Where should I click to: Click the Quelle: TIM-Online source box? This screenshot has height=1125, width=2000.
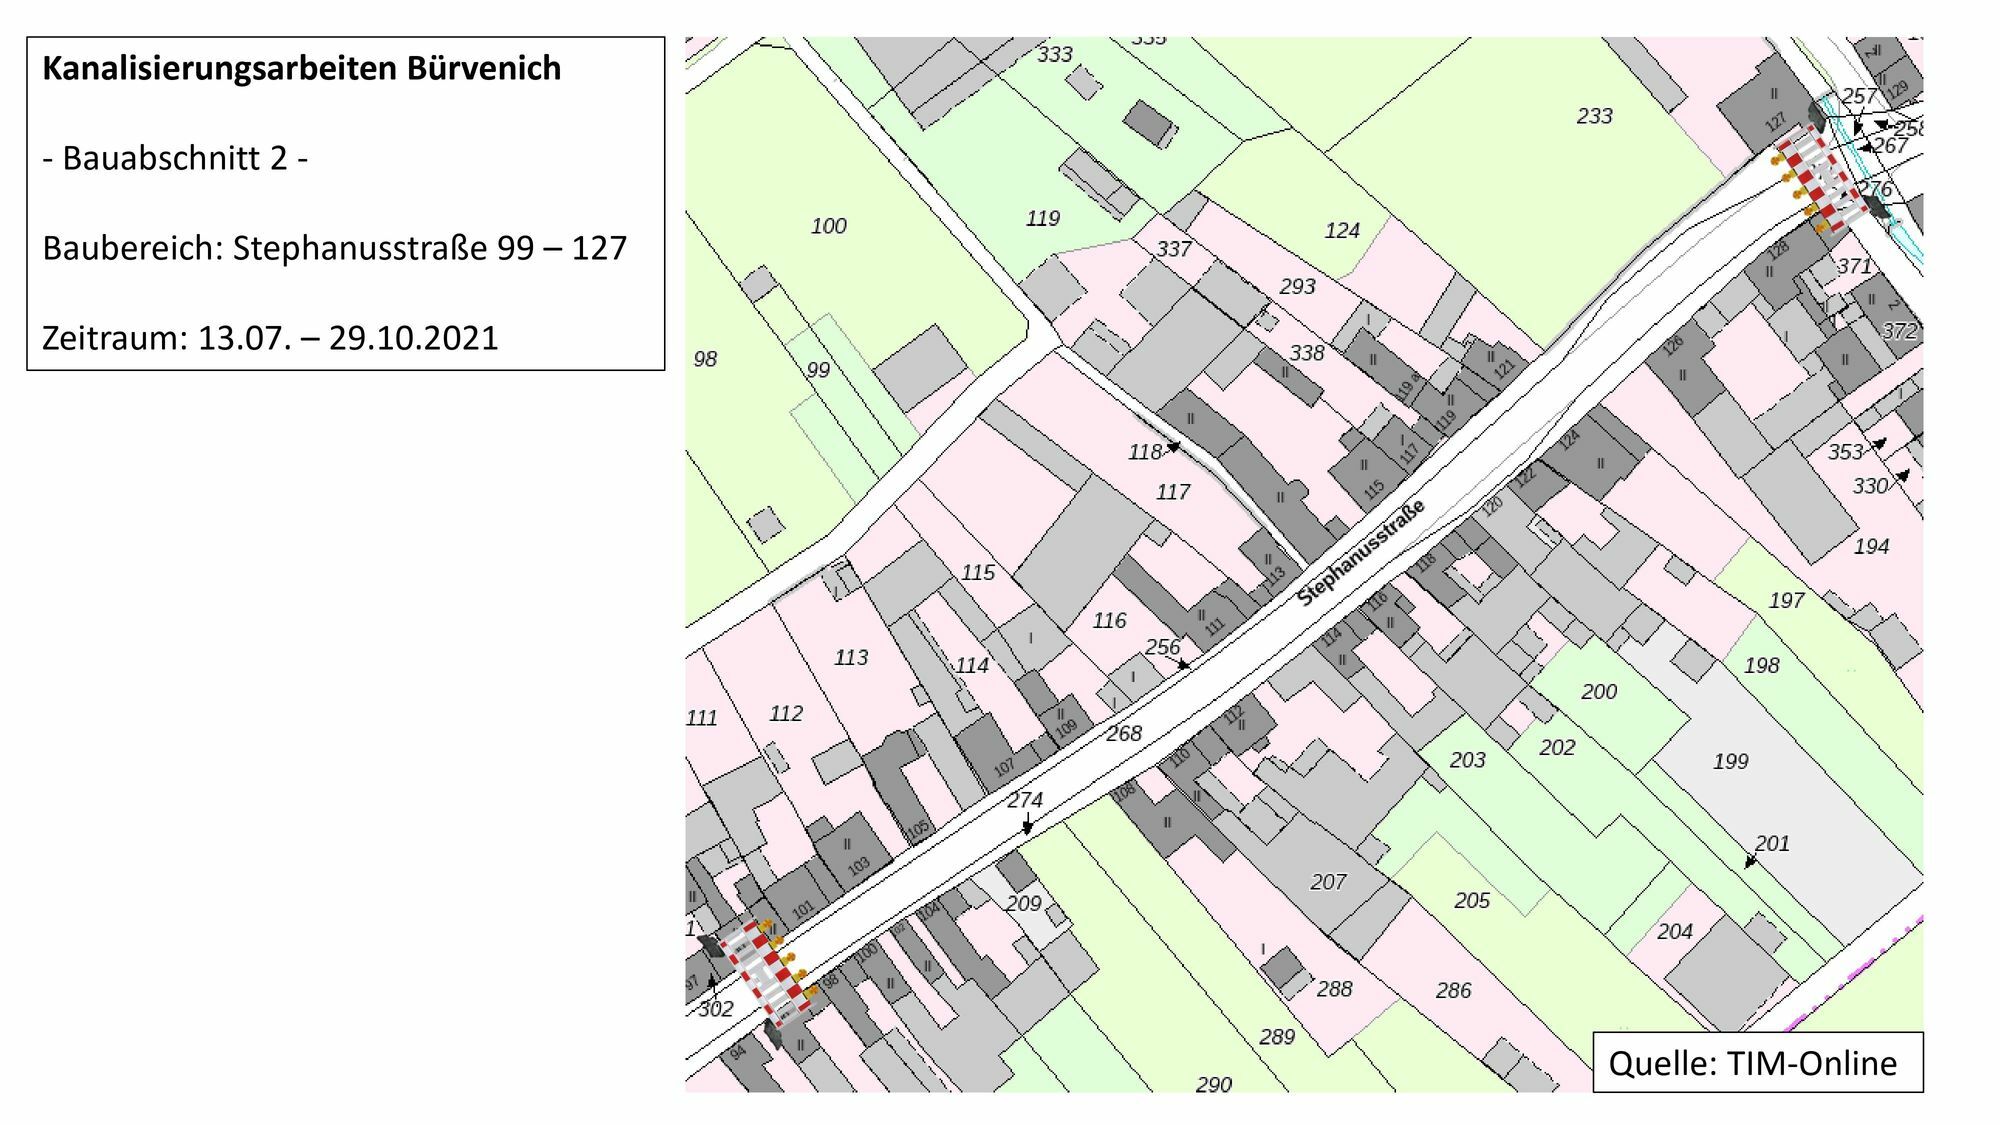pos(1756,1062)
